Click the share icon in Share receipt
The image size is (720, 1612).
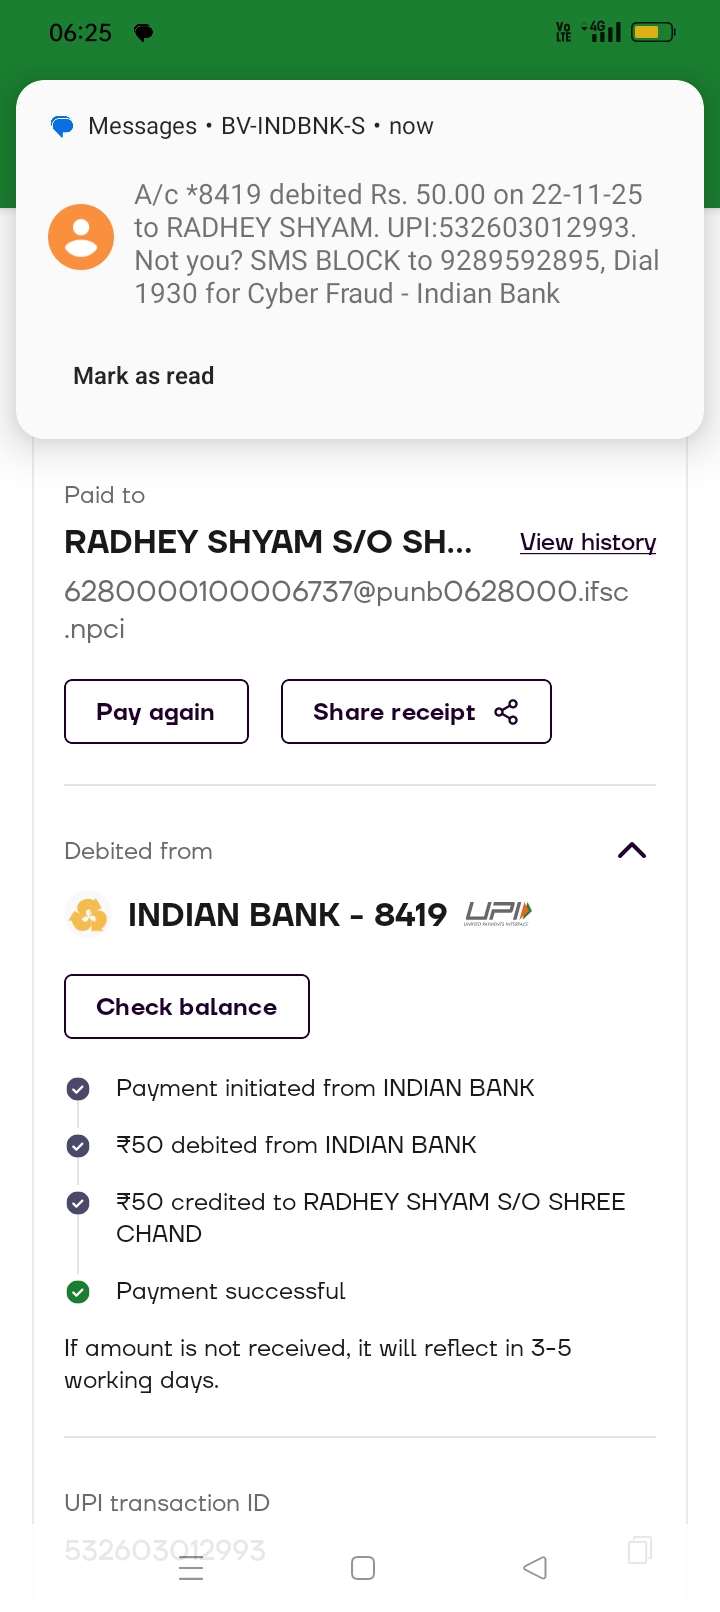point(506,712)
